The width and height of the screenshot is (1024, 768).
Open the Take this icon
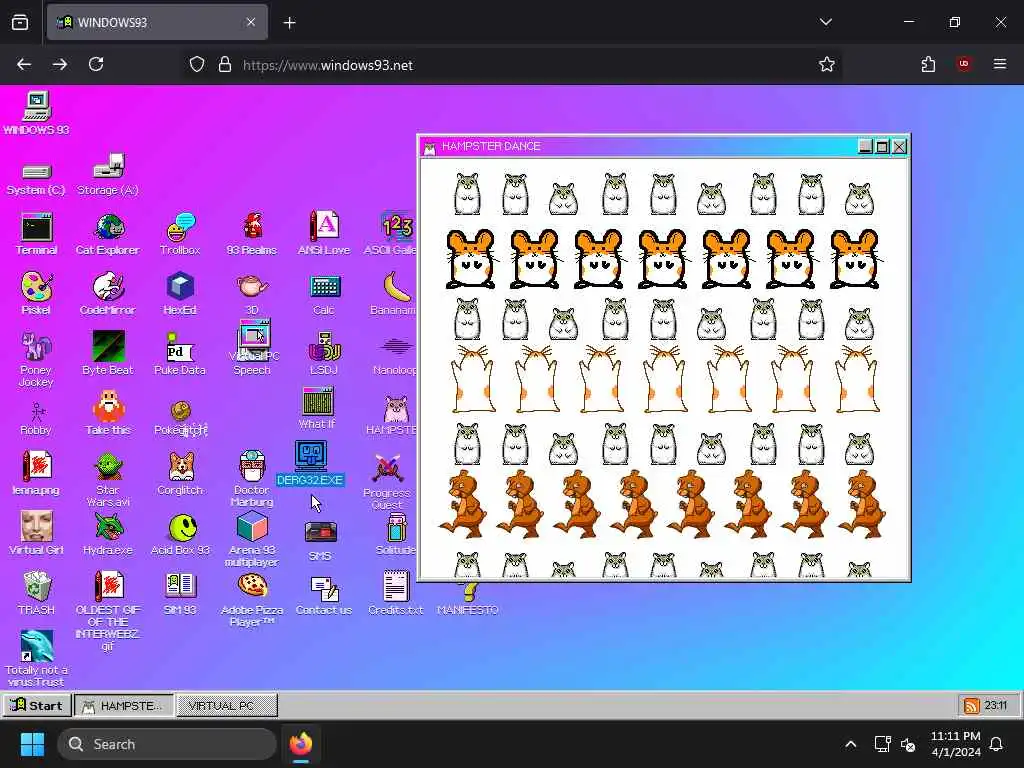tap(108, 413)
